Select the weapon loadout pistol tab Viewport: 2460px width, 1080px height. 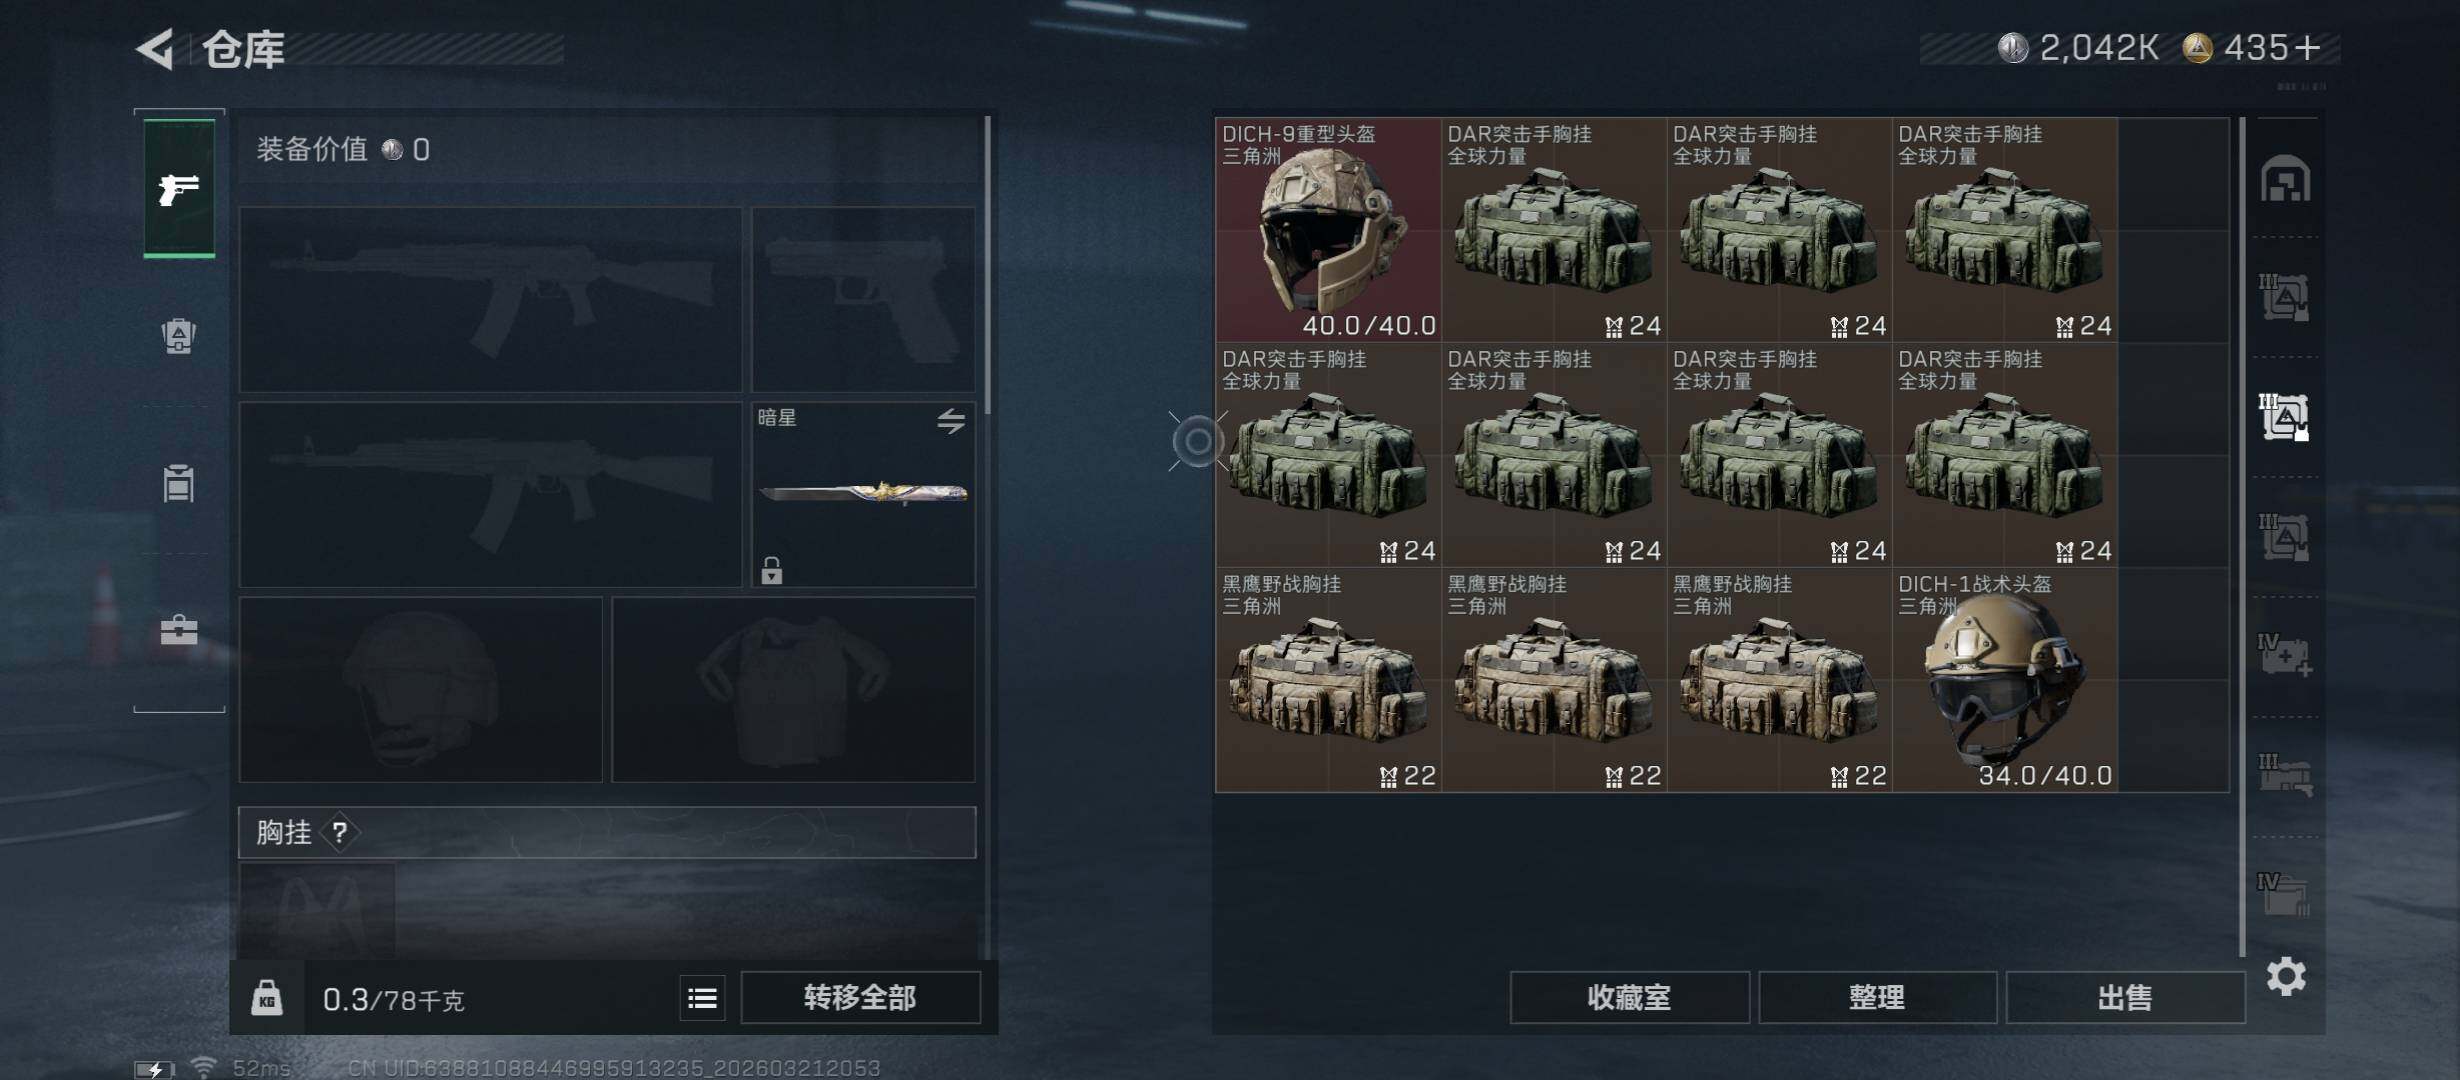(x=179, y=188)
